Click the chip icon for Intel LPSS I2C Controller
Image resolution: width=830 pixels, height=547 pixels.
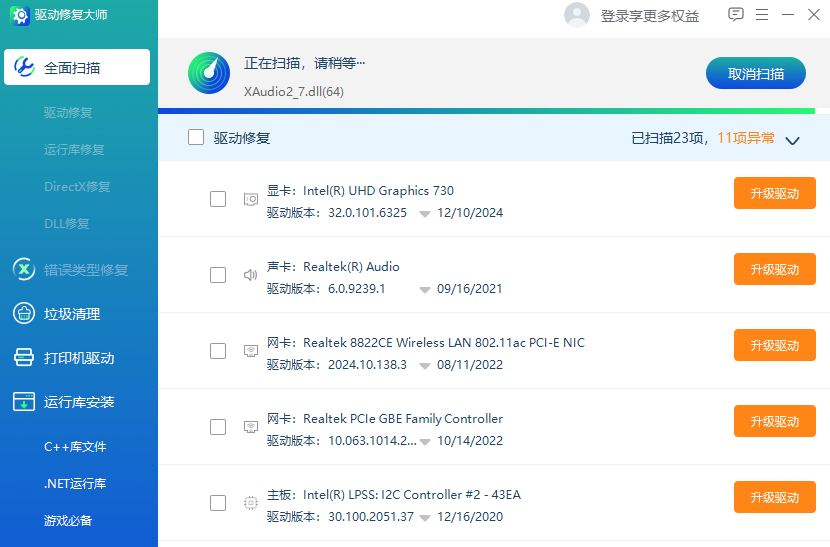(x=251, y=503)
